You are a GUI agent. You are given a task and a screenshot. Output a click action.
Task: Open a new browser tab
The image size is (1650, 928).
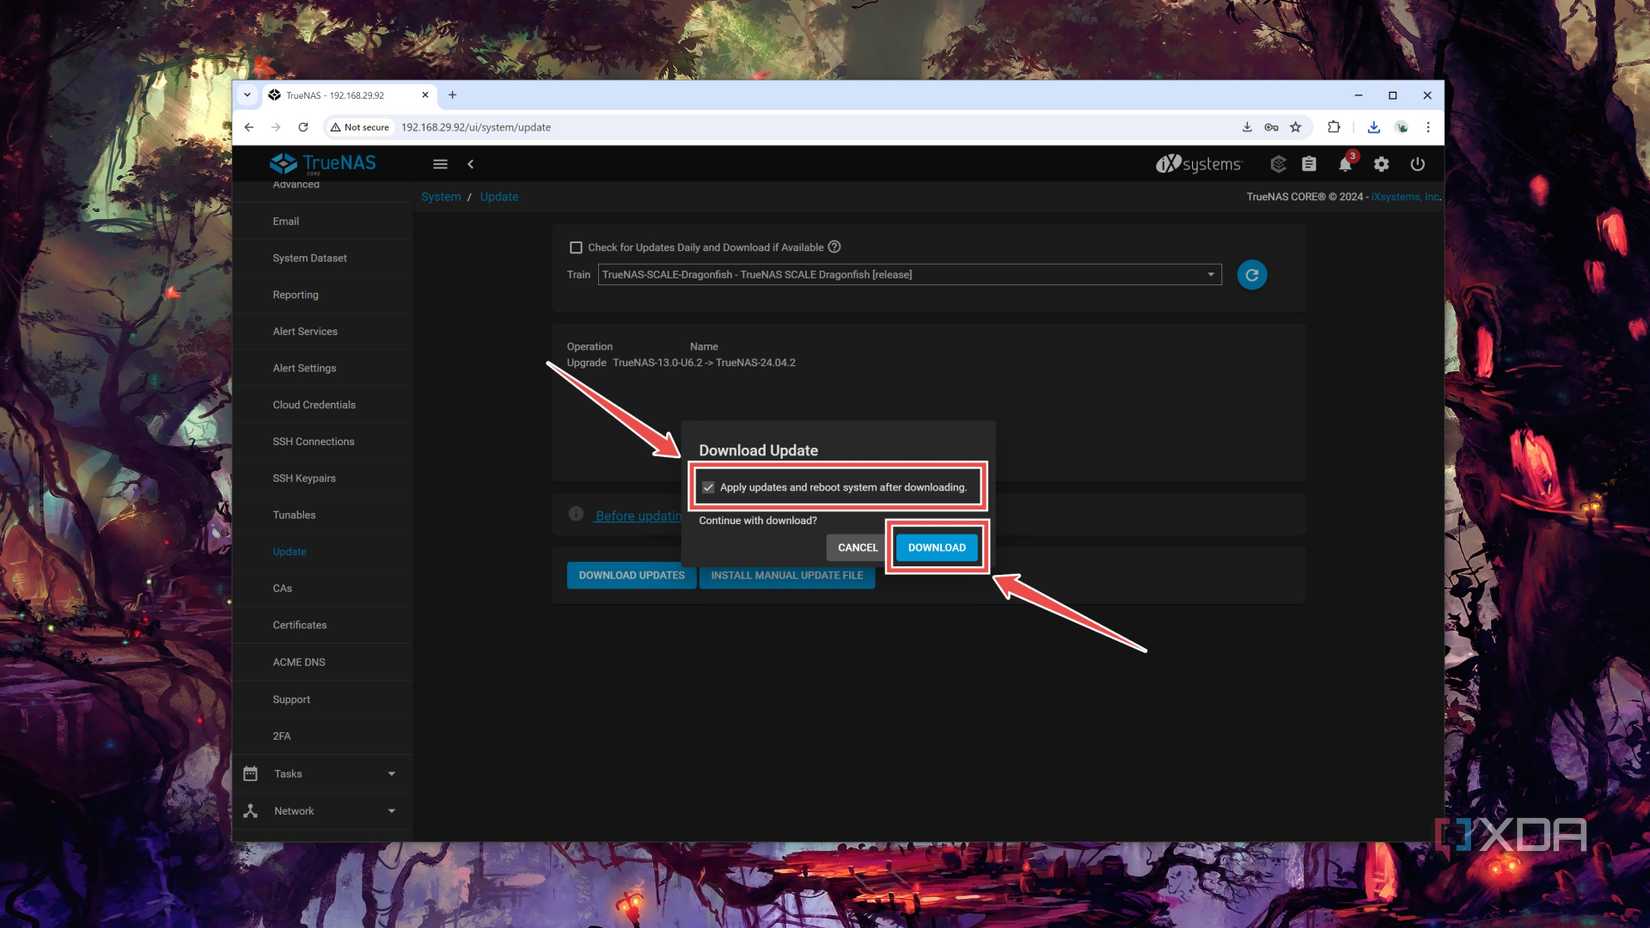tap(452, 95)
